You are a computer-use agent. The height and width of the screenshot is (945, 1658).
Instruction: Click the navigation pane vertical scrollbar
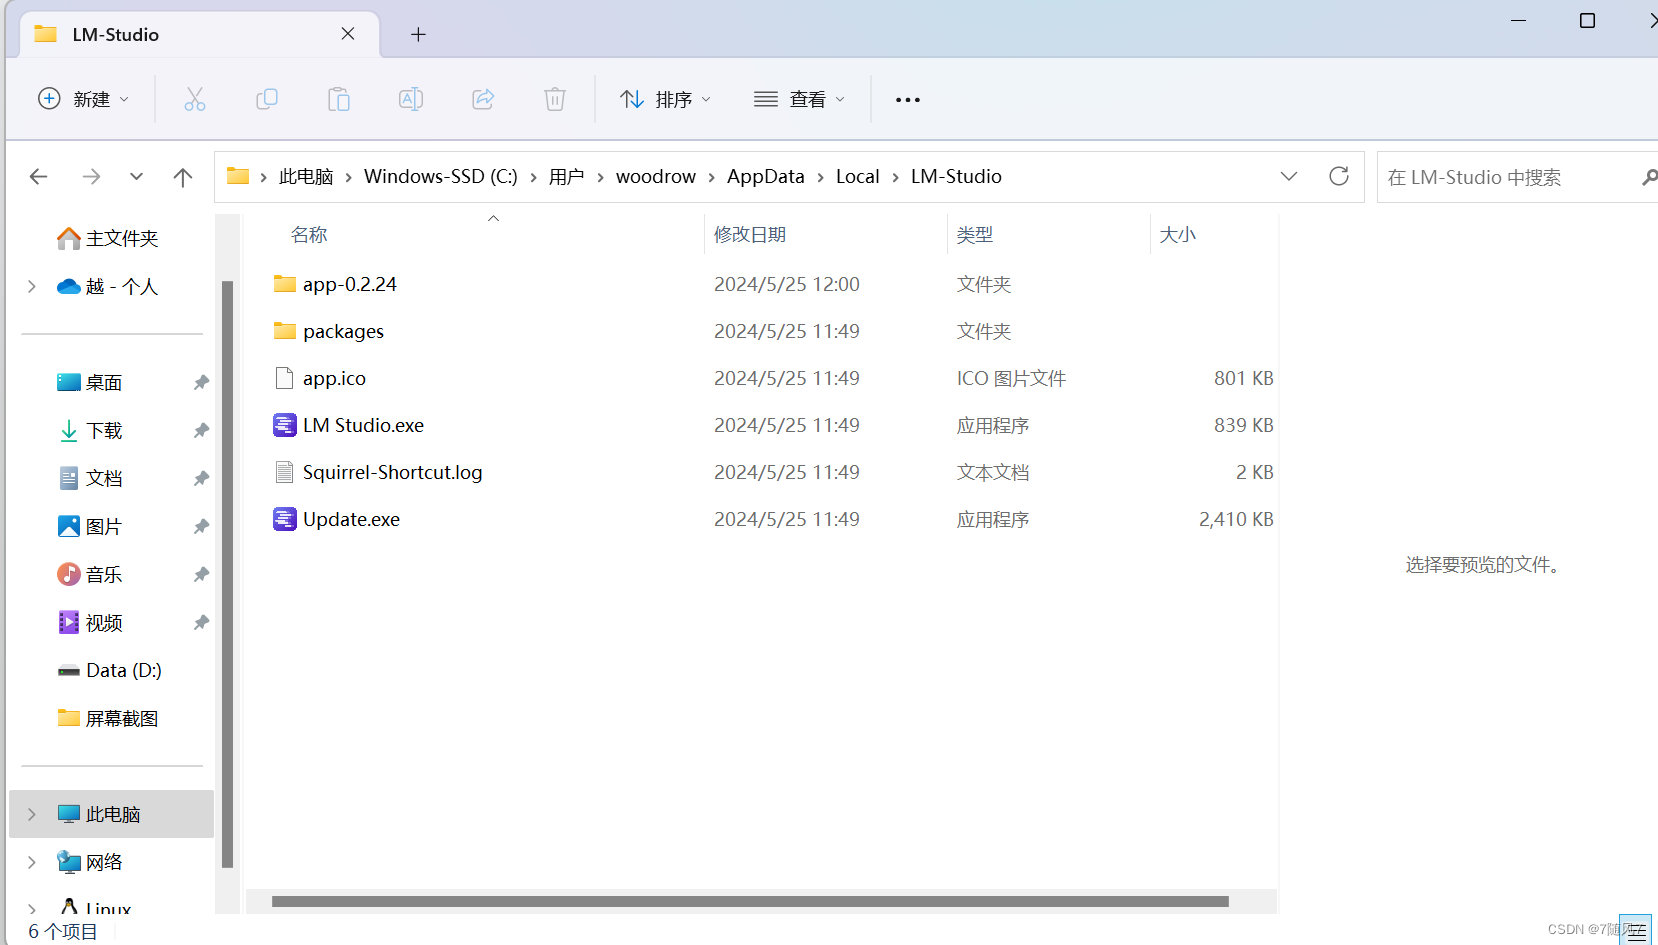[x=227, y=574]
